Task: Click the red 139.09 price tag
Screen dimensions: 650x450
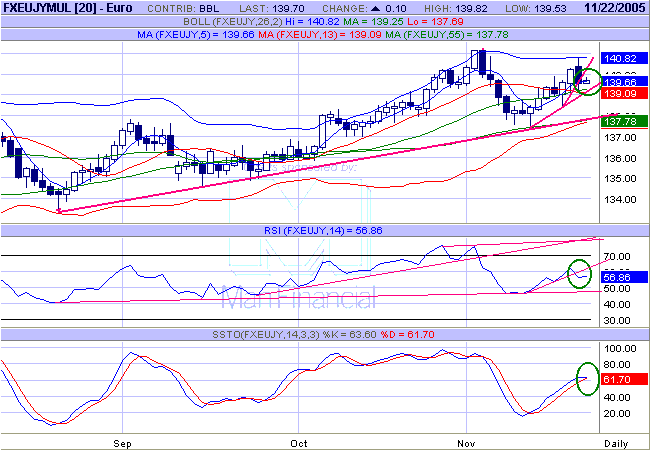Action: (x=624, y=93)
